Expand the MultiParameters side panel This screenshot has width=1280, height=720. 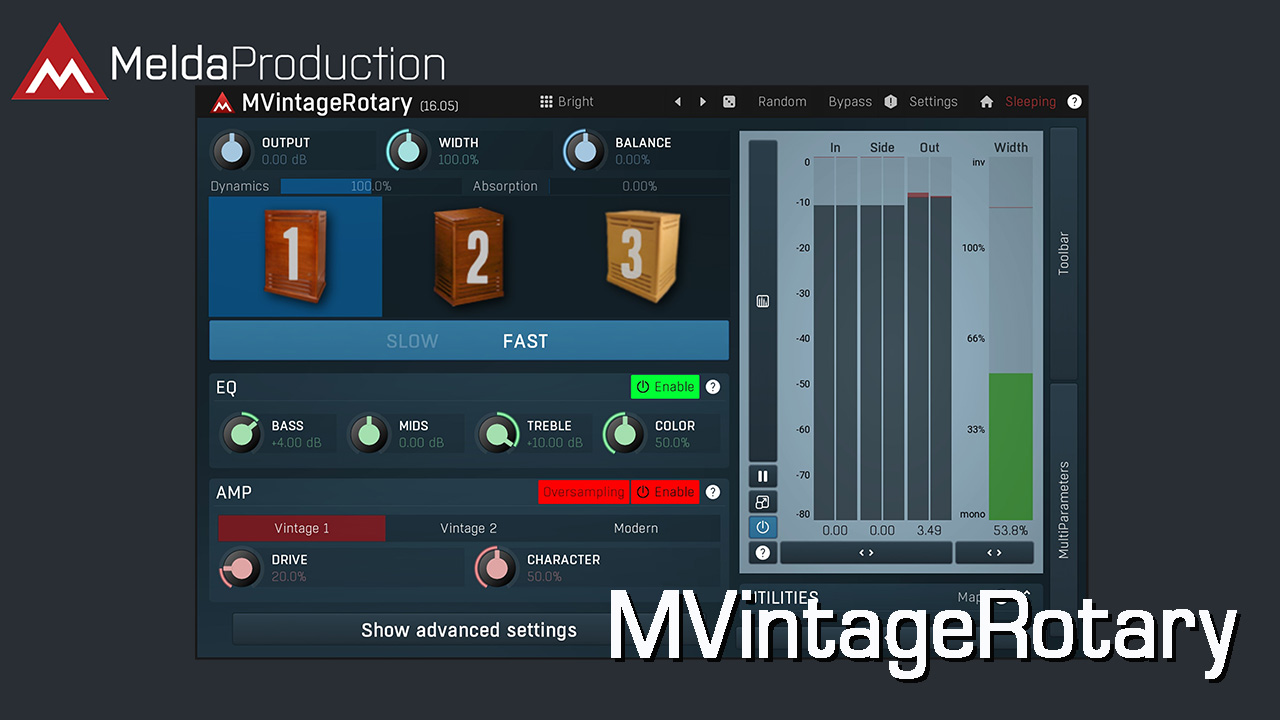coord(1063,510)
